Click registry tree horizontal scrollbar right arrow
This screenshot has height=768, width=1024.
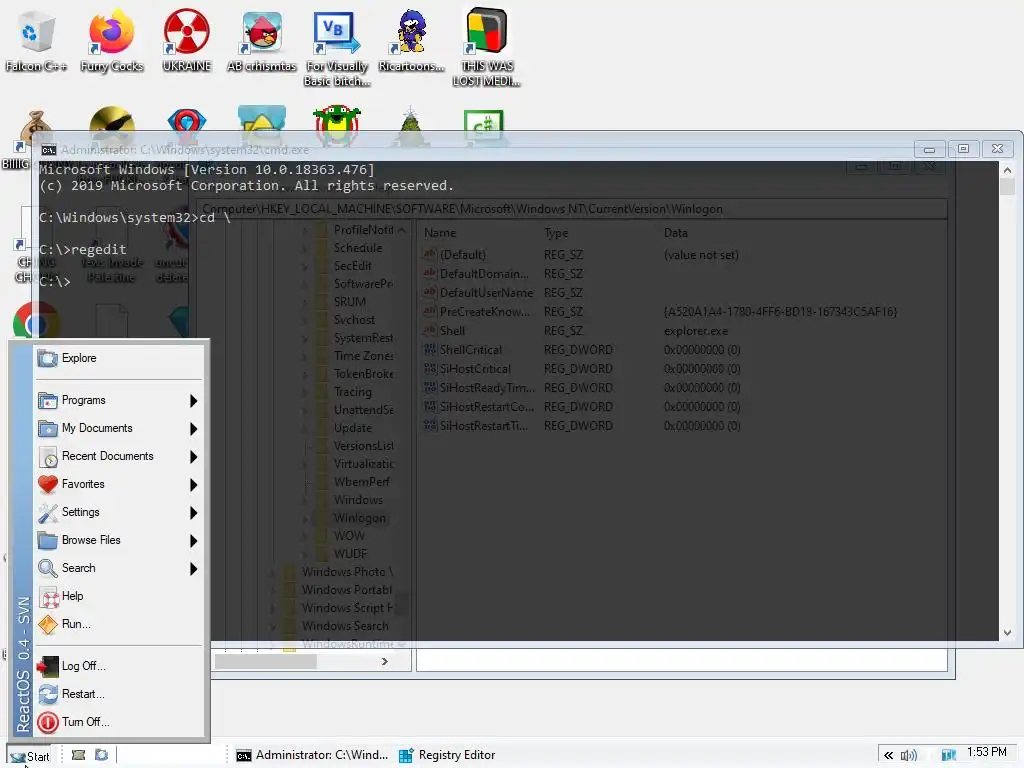[x=385, y=662]
